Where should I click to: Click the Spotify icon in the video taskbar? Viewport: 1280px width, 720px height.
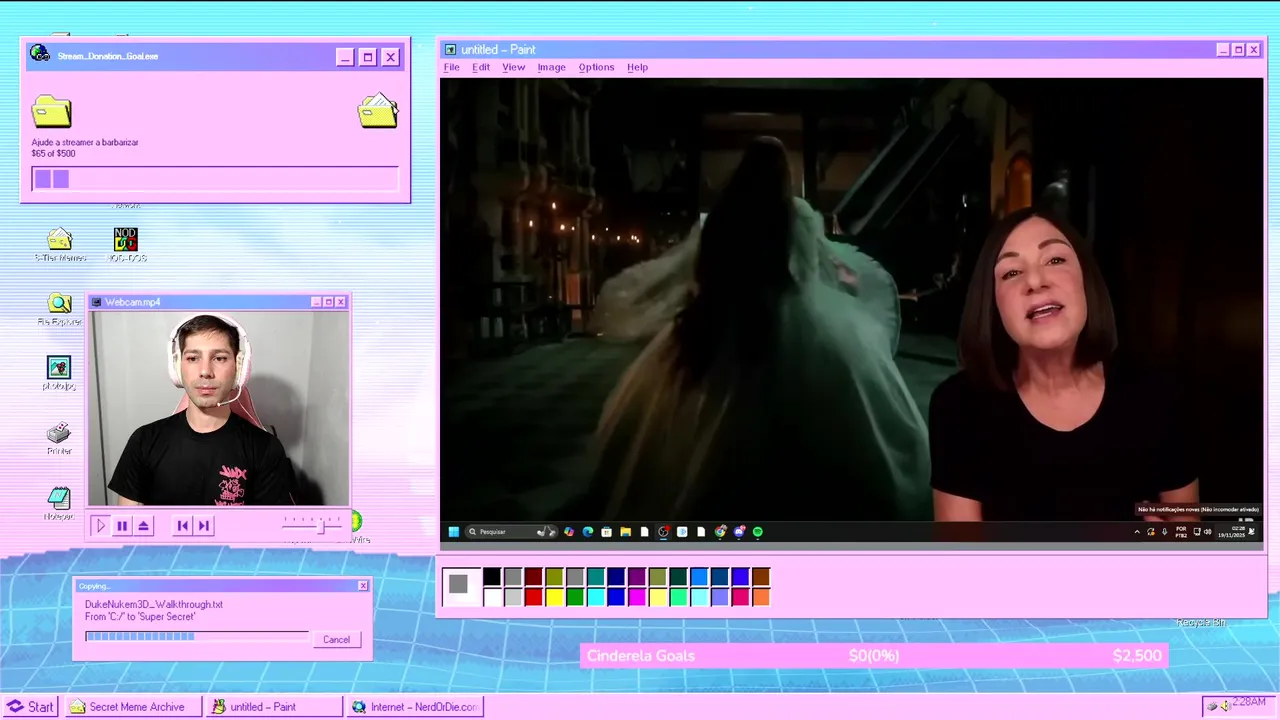(x=757, y=532)
